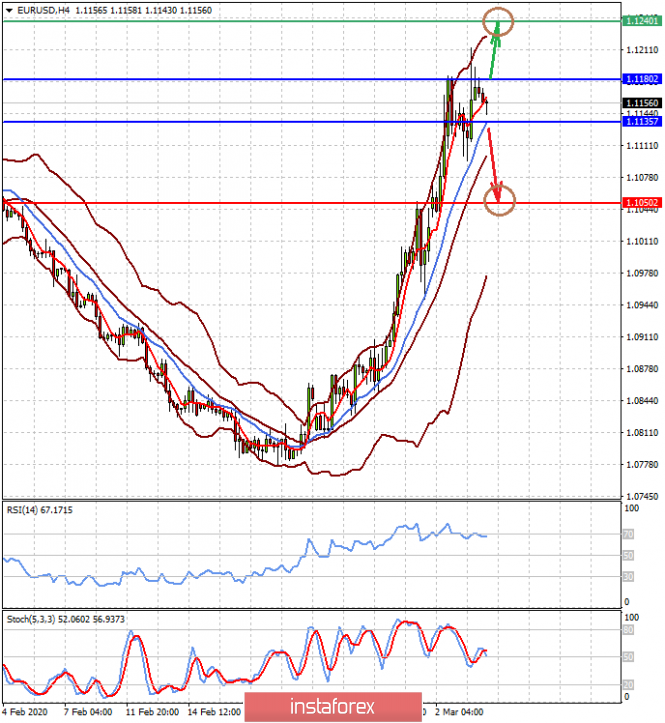Select the 1.12110 price axis value
The width and height of the screenshot is (665, 723).
[642, 50]
